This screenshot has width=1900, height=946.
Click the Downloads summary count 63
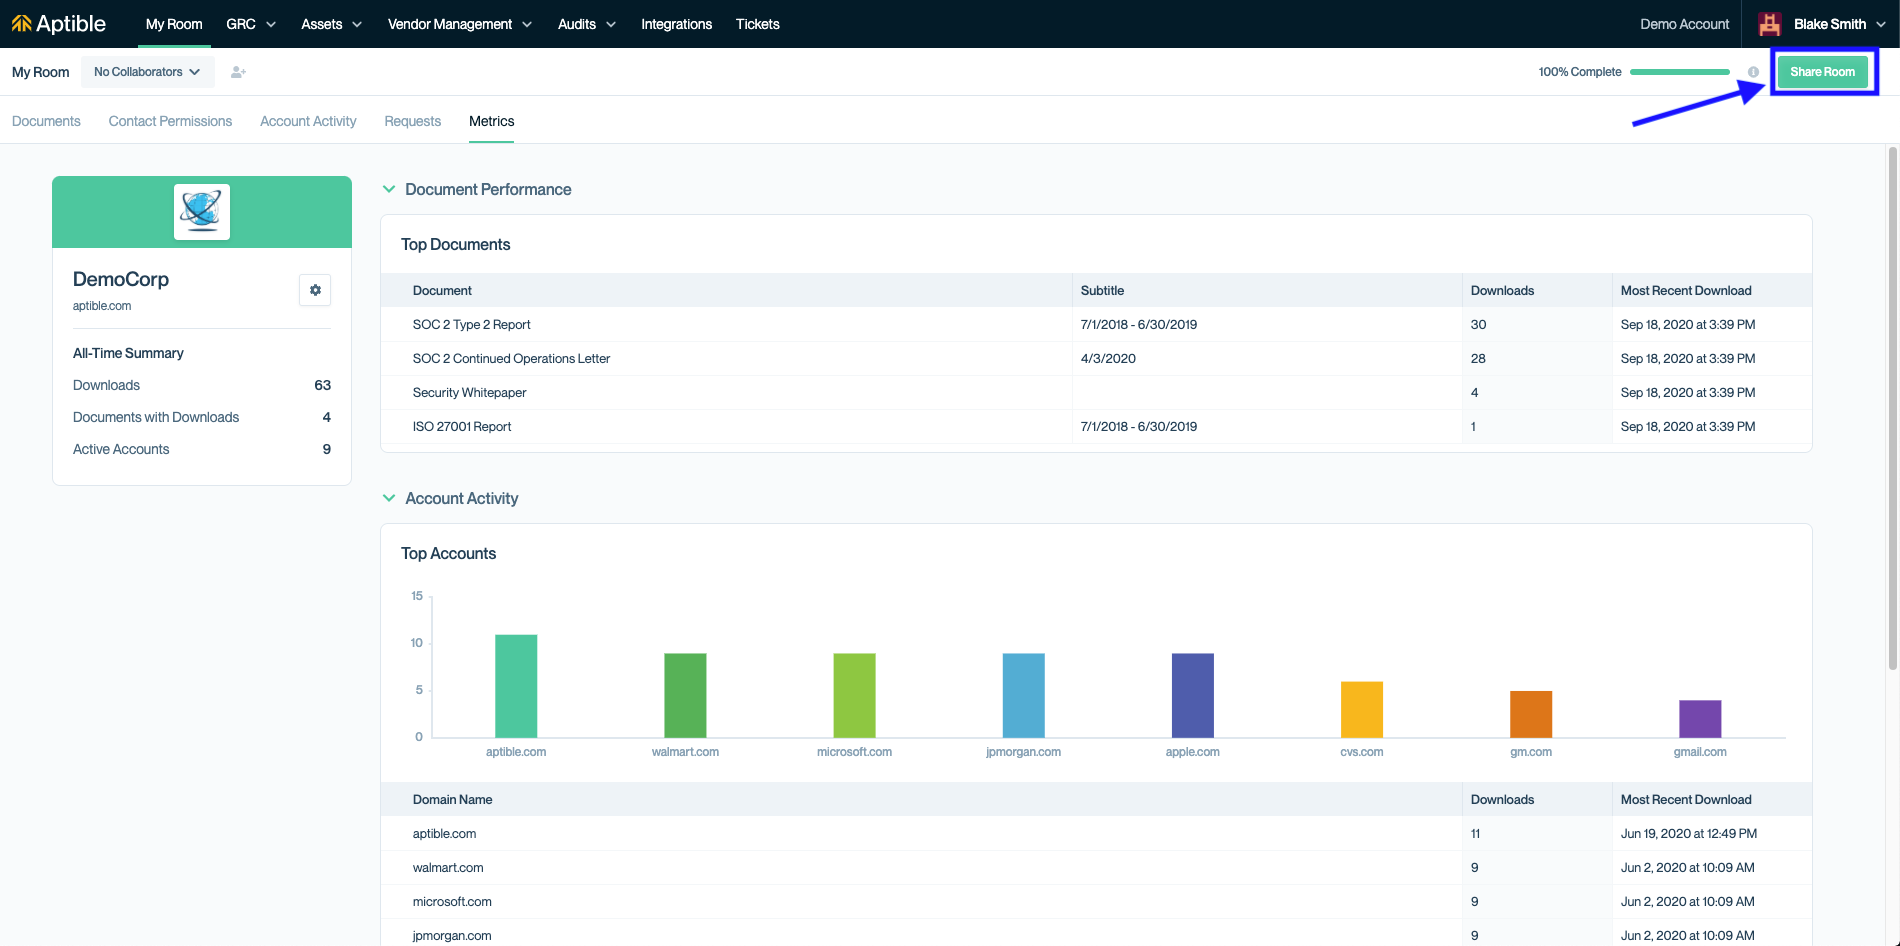point(322,385)
